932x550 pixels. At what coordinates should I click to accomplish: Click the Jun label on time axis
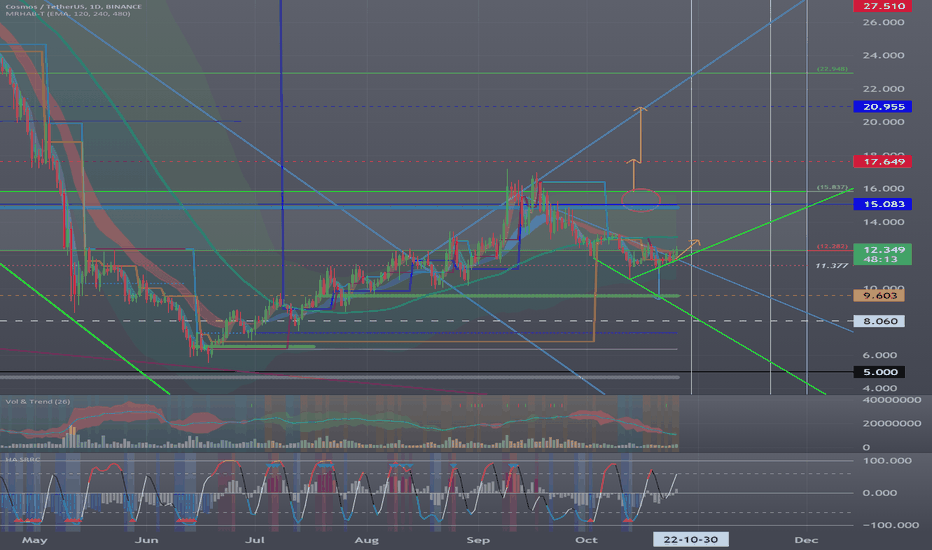coord(146,540)
